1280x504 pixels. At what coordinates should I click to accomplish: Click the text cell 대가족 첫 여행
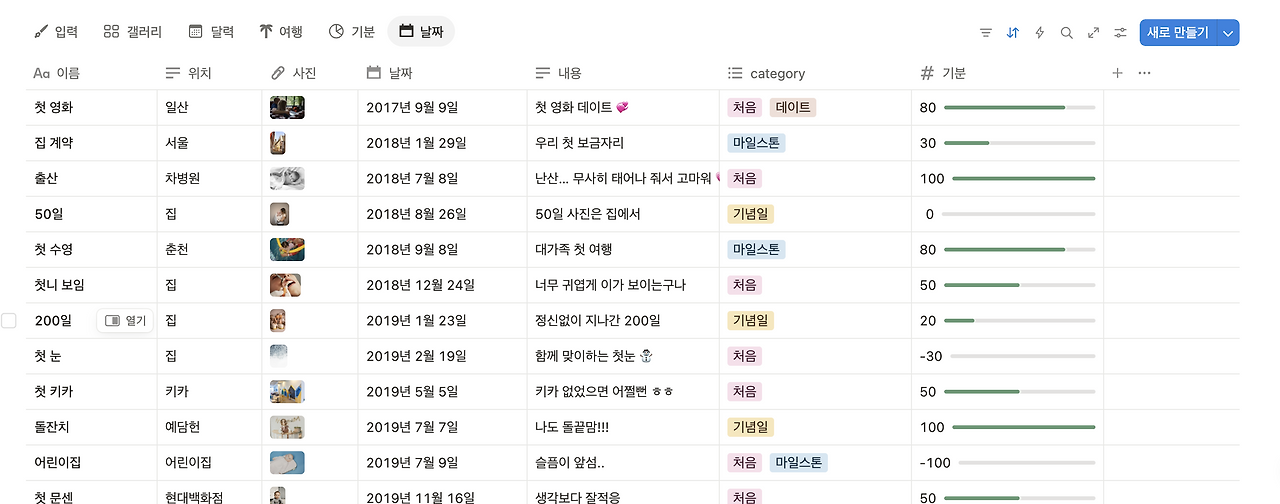[x=623, y=250]
